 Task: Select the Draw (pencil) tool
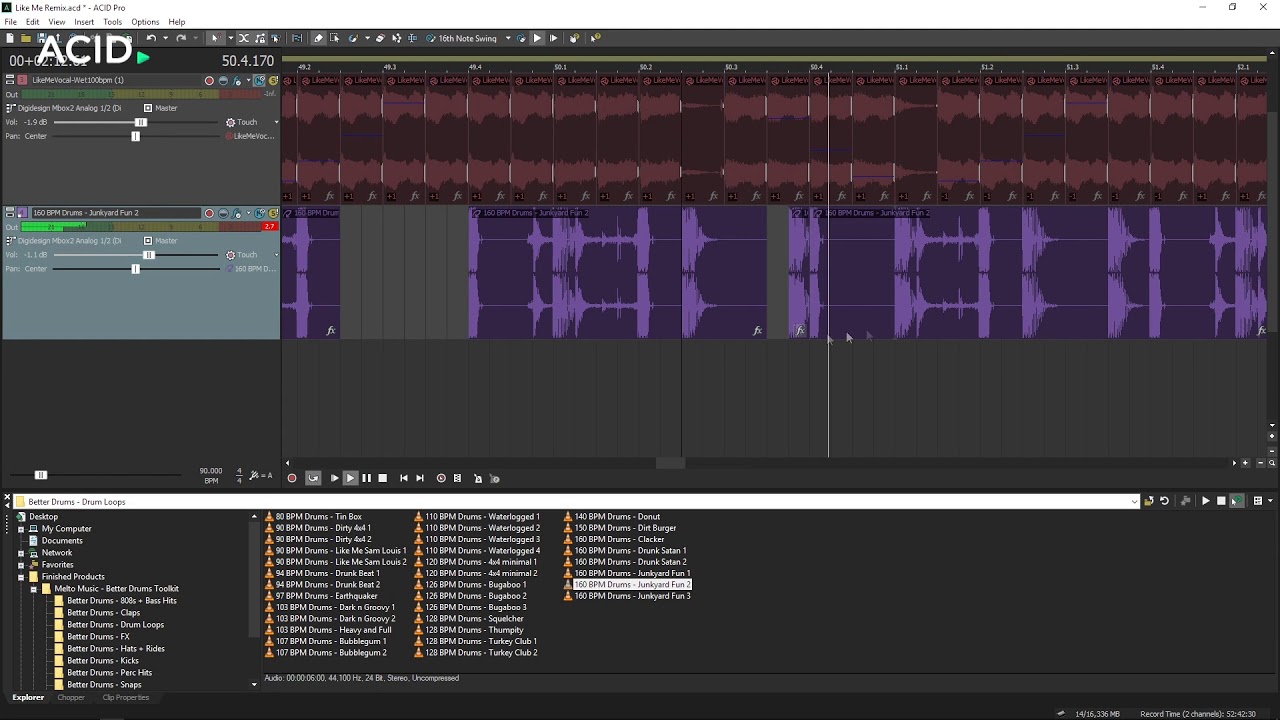[318, 38]
